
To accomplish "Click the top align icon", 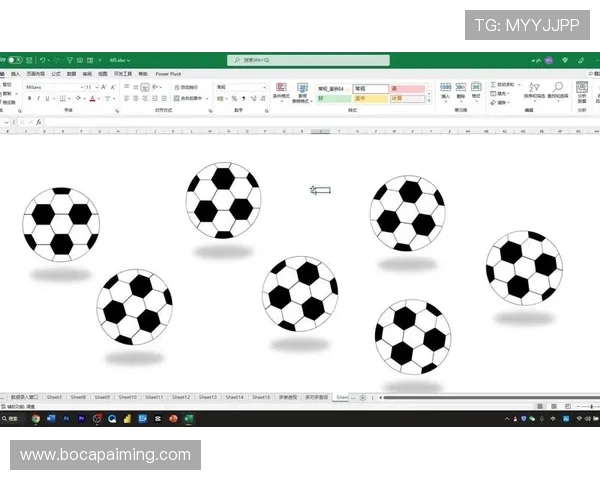I will (x=127, y=87).
